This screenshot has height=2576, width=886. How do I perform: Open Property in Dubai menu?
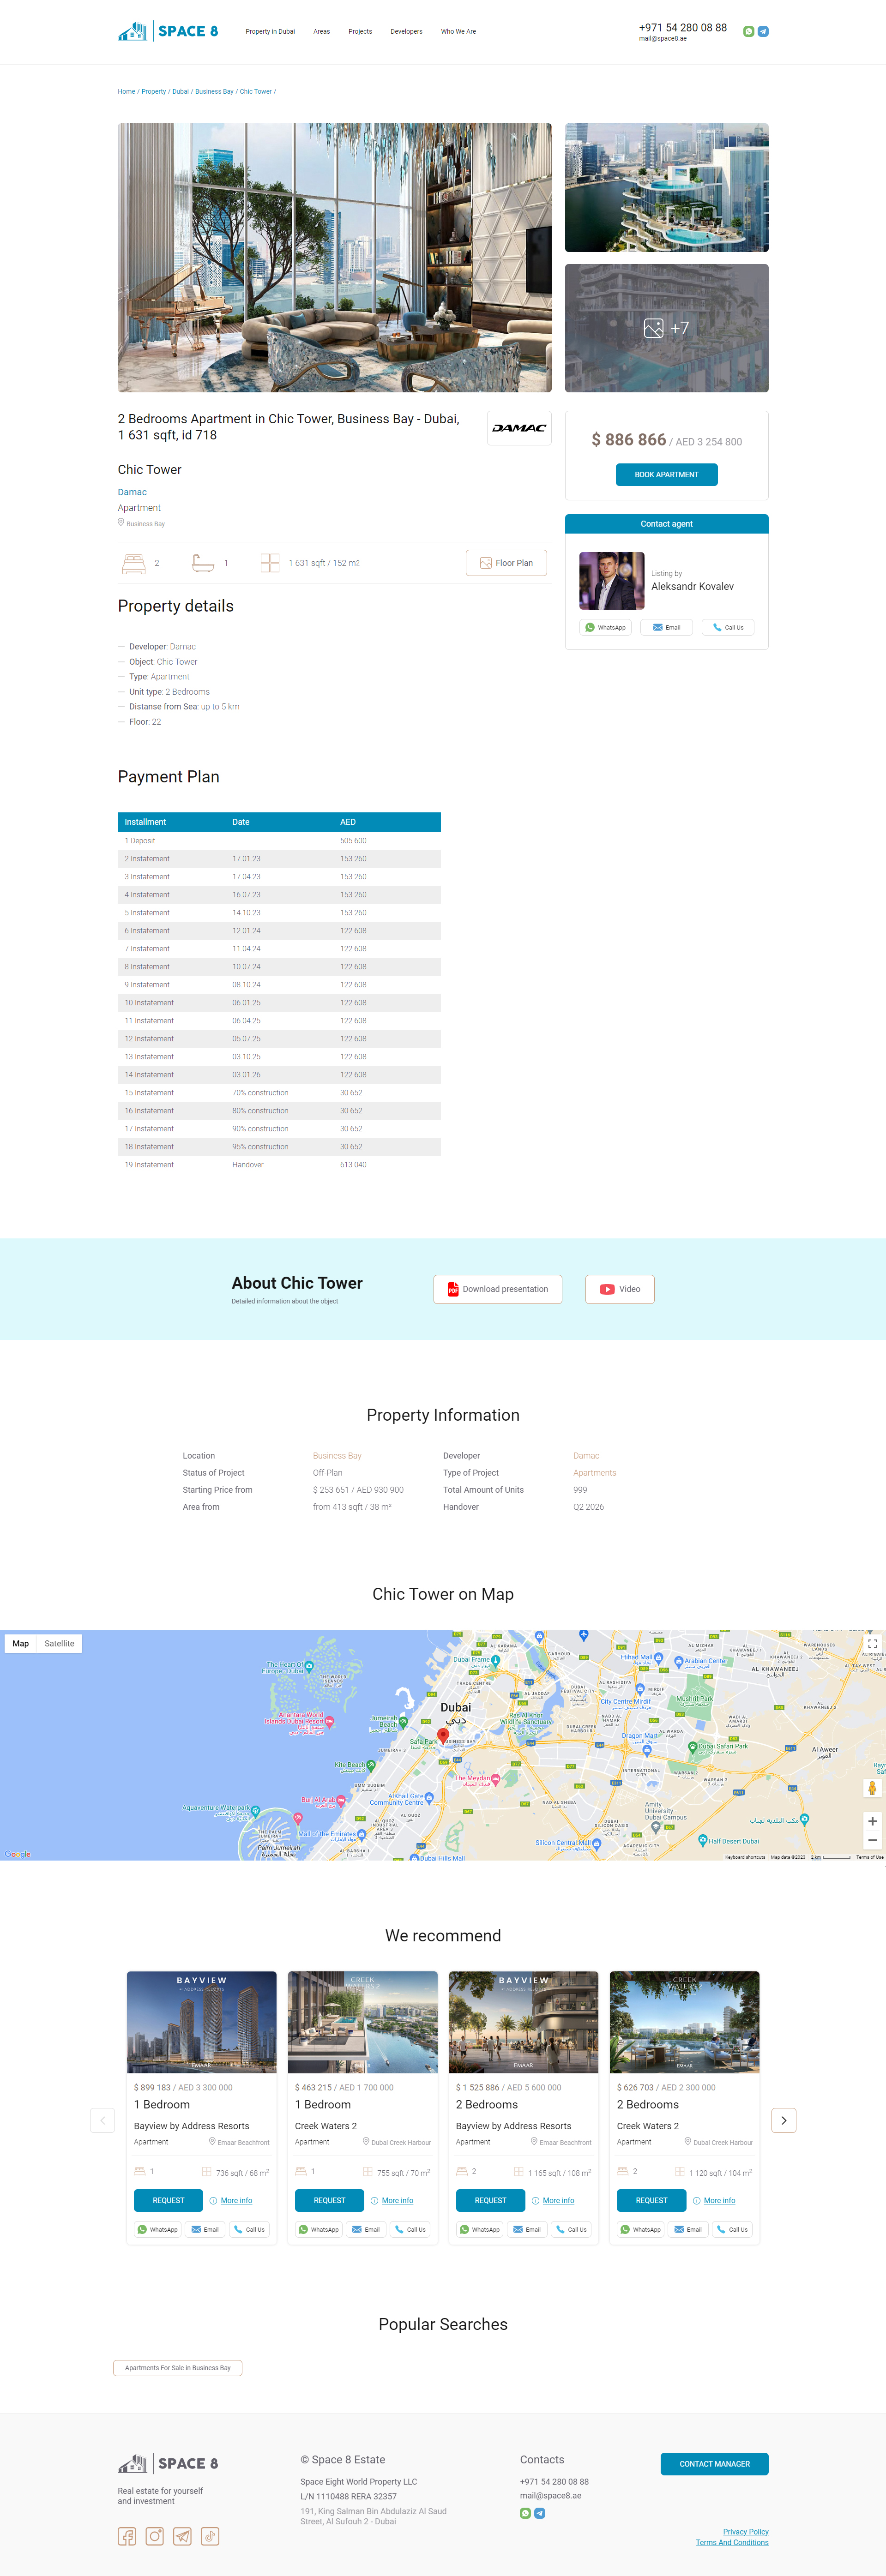tap(270, 32)
